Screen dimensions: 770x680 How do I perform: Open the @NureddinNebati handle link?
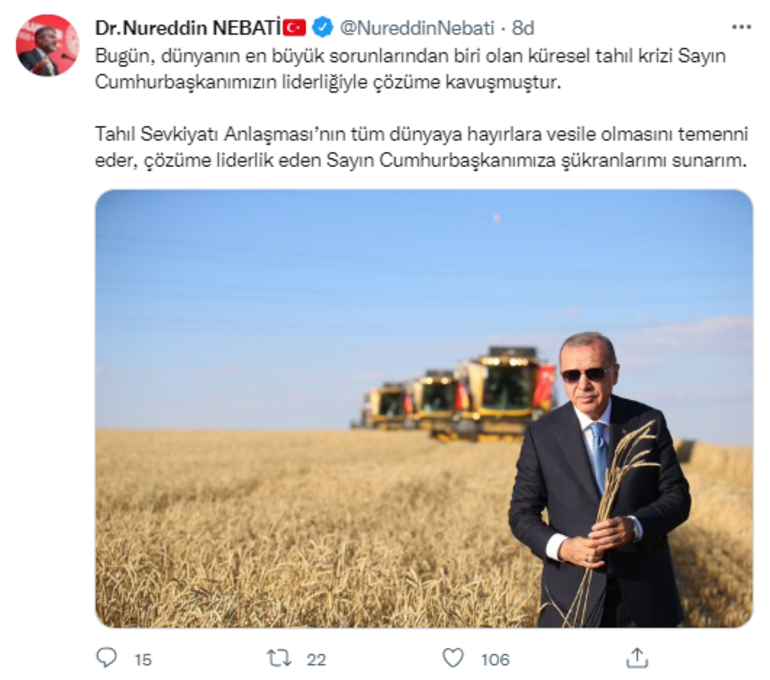(x=416, y=28)
